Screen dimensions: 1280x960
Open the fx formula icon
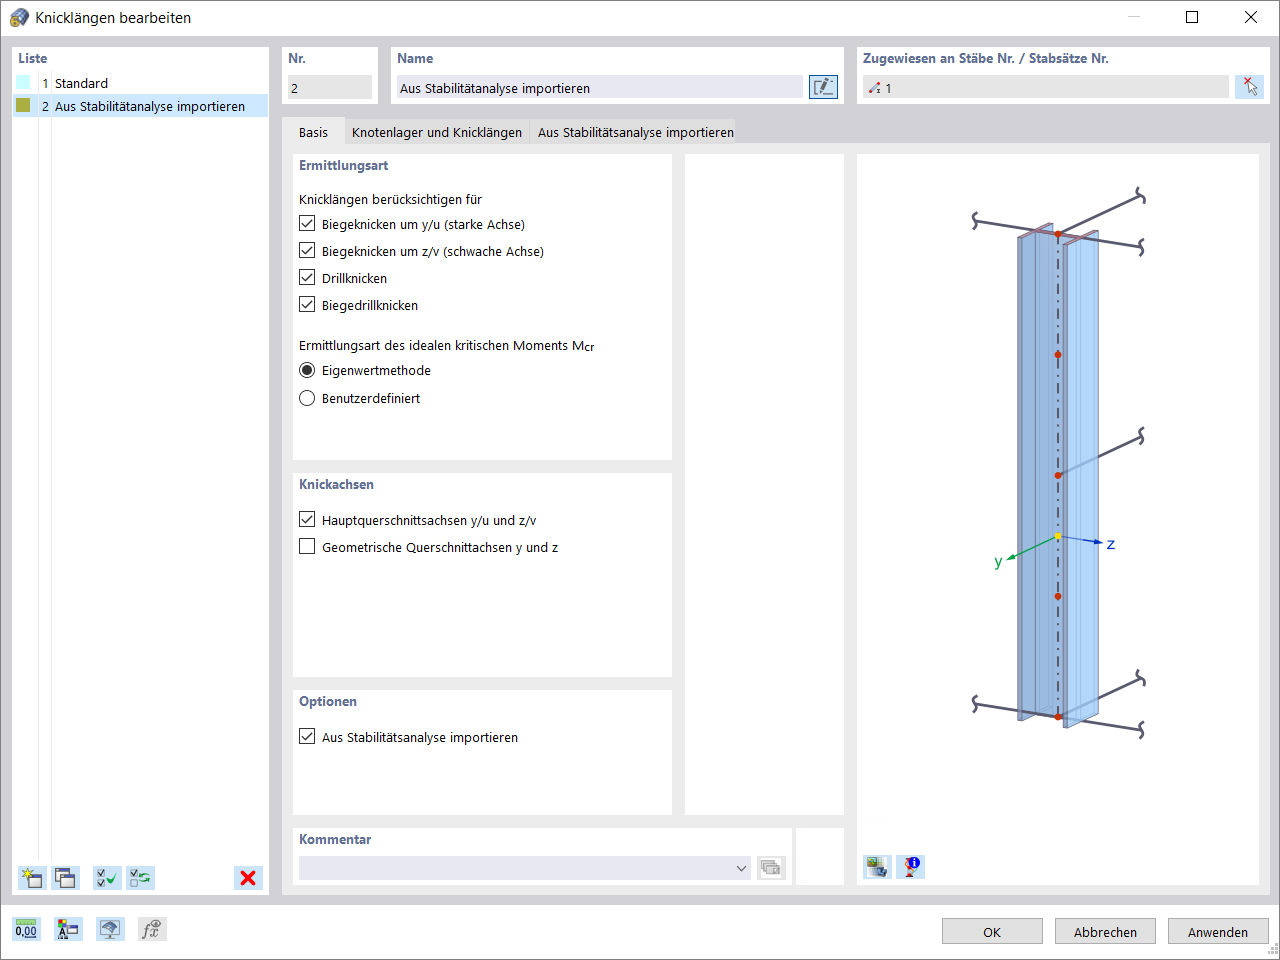pyautogui.click(x=152, y=929)
